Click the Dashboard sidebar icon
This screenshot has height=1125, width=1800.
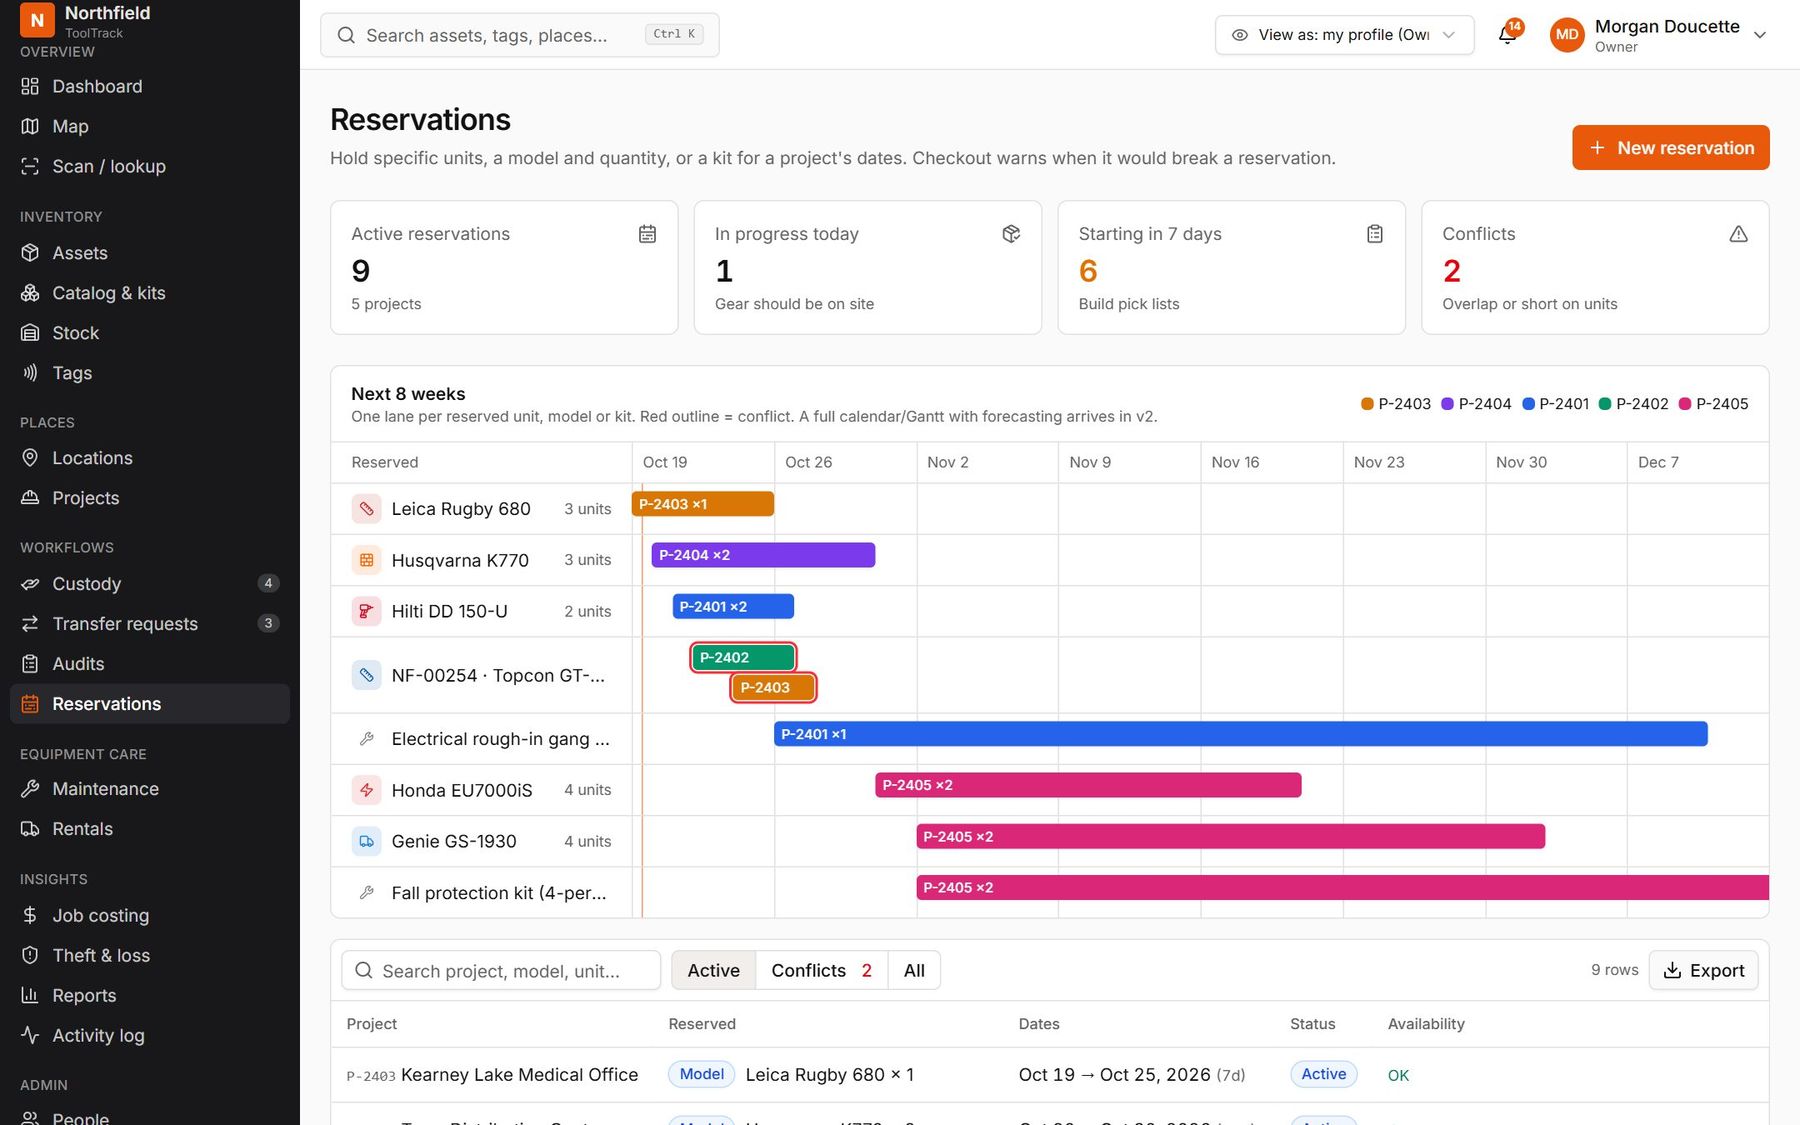tap(30, 86)
